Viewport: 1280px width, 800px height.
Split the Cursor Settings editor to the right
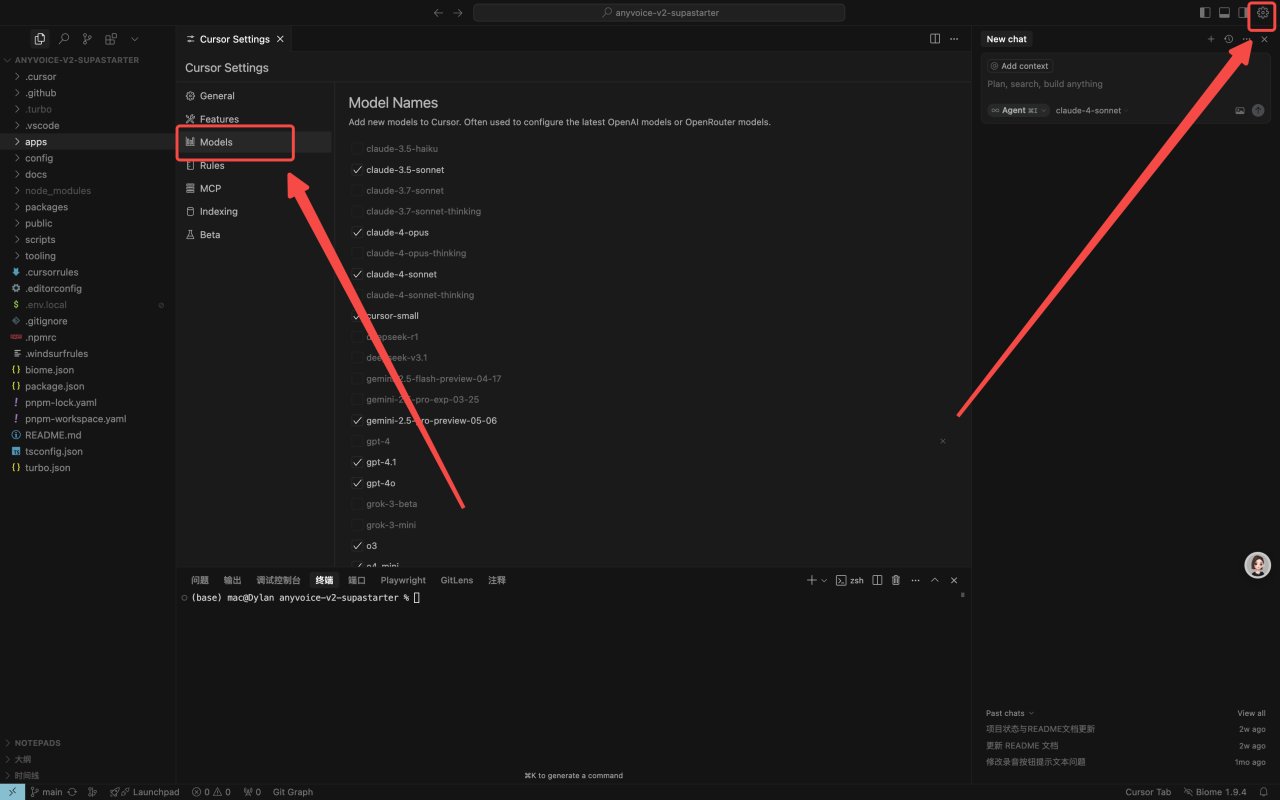pyautogui.click(x=935, y=39)
